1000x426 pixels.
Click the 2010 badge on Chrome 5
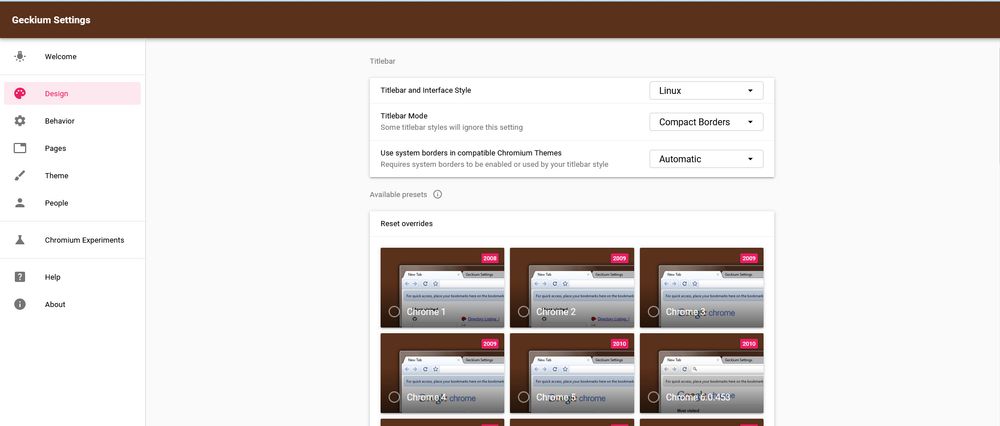(x=619, y=344)
